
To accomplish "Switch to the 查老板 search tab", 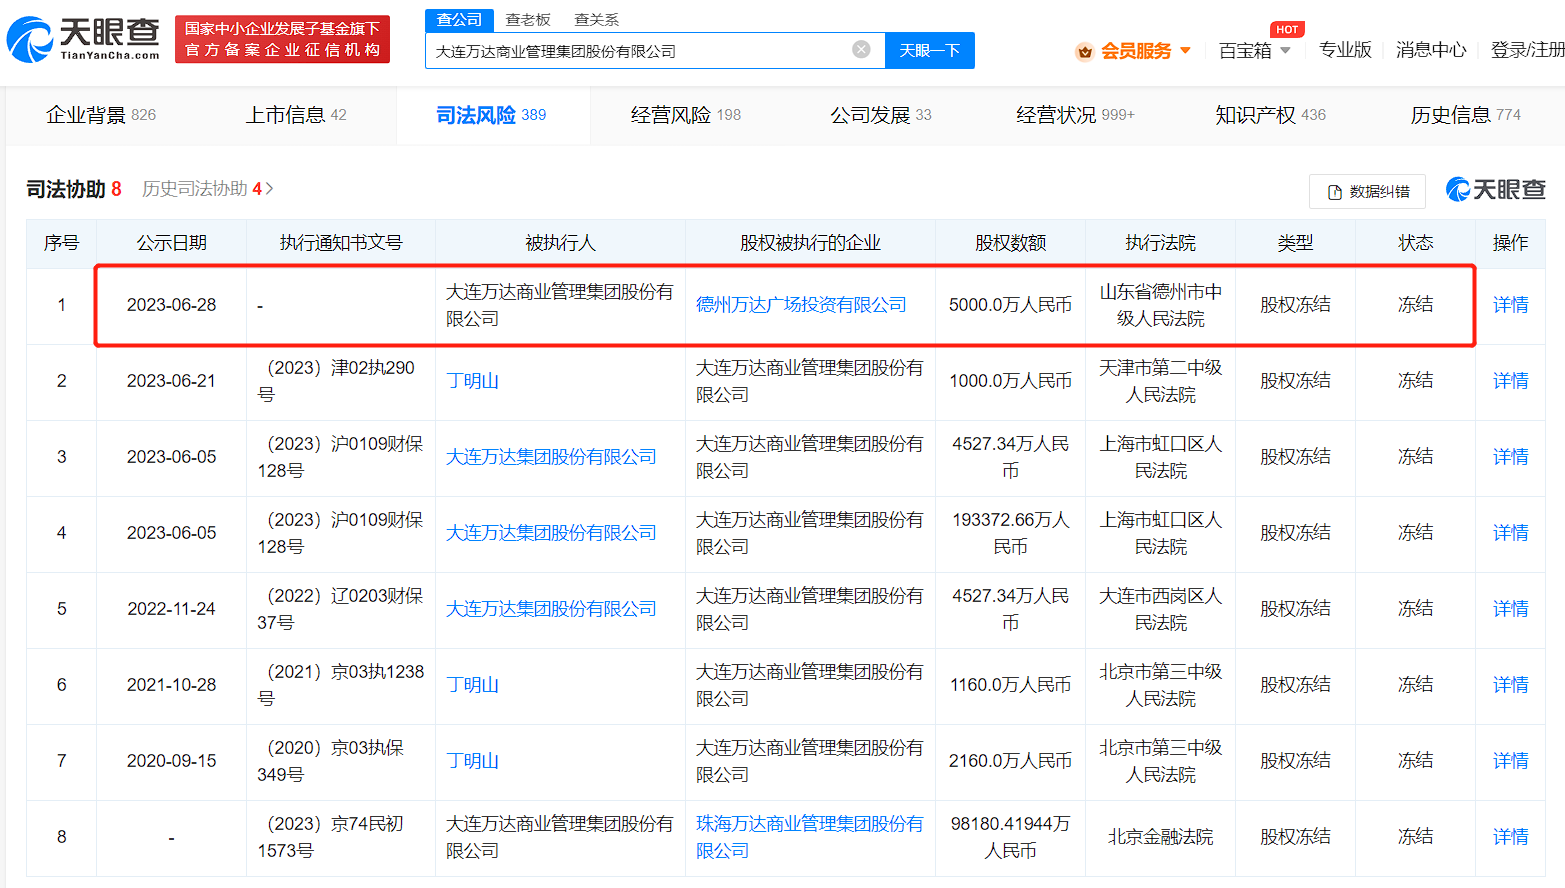I will [x=528, y=20].
